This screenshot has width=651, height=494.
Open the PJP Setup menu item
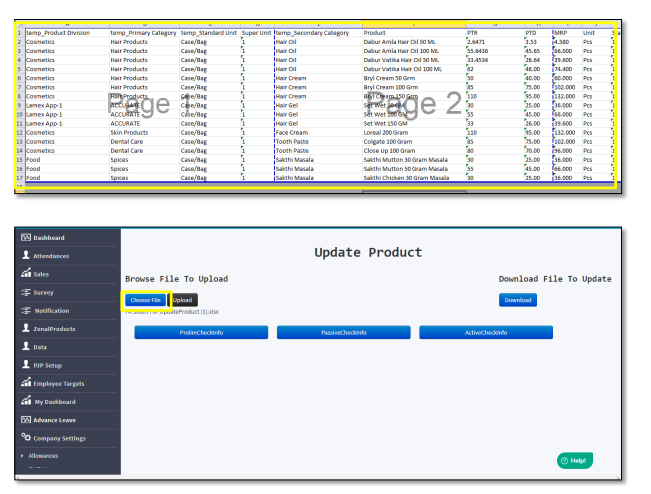(48, 366)
